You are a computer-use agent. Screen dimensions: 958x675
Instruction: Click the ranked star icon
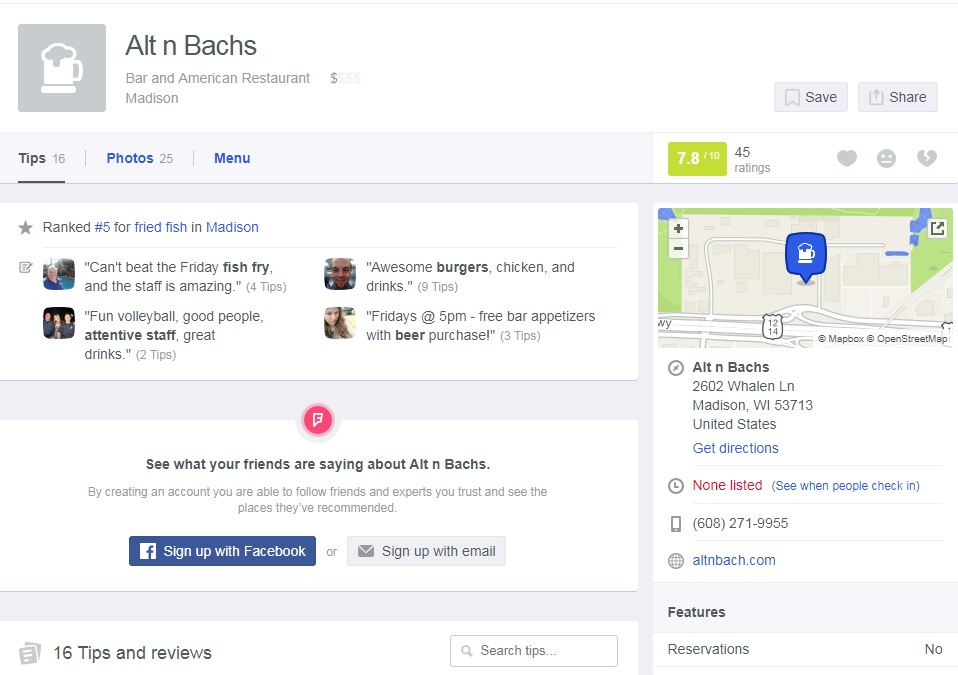[x=25, y=228]
